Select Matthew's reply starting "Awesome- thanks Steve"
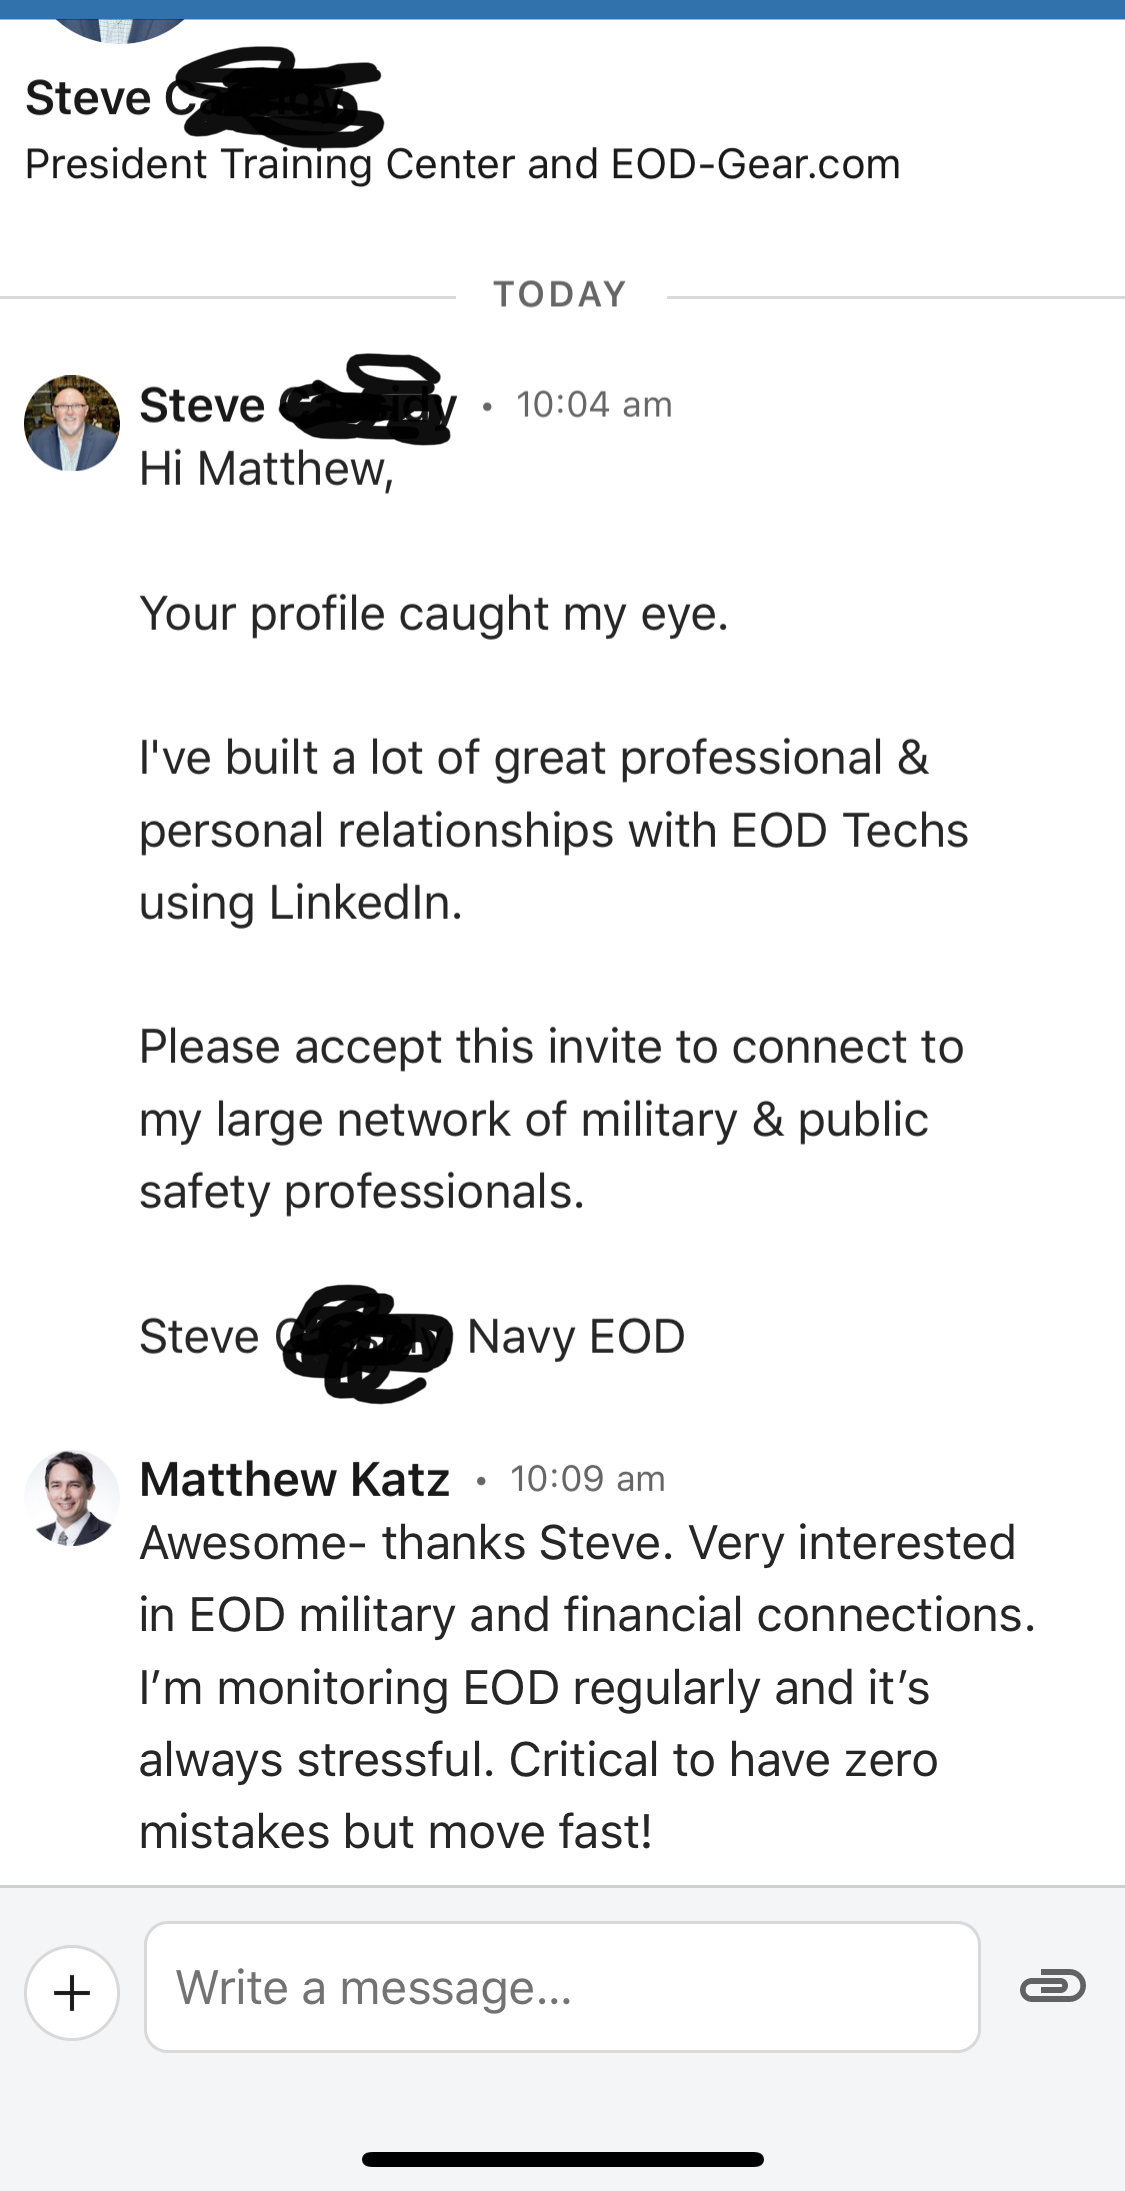Image resolution: width=1125 pixels, height=2191 pixels. pos(587,1687)
